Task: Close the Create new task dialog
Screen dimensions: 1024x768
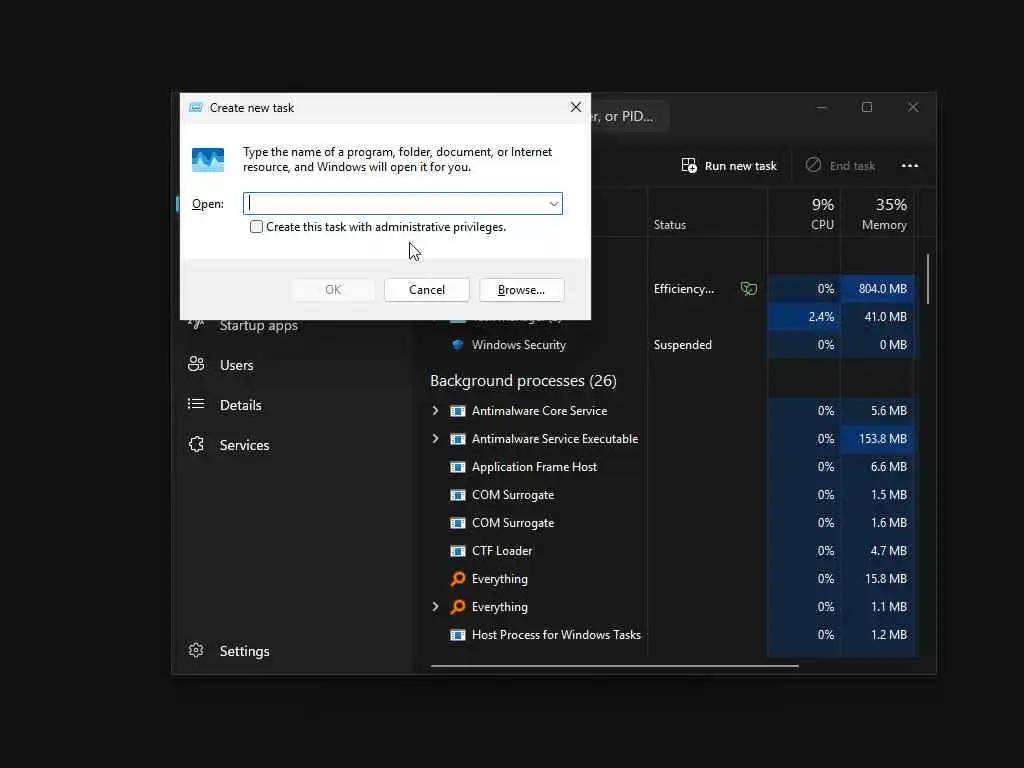Action: click(x=575, y=107)
